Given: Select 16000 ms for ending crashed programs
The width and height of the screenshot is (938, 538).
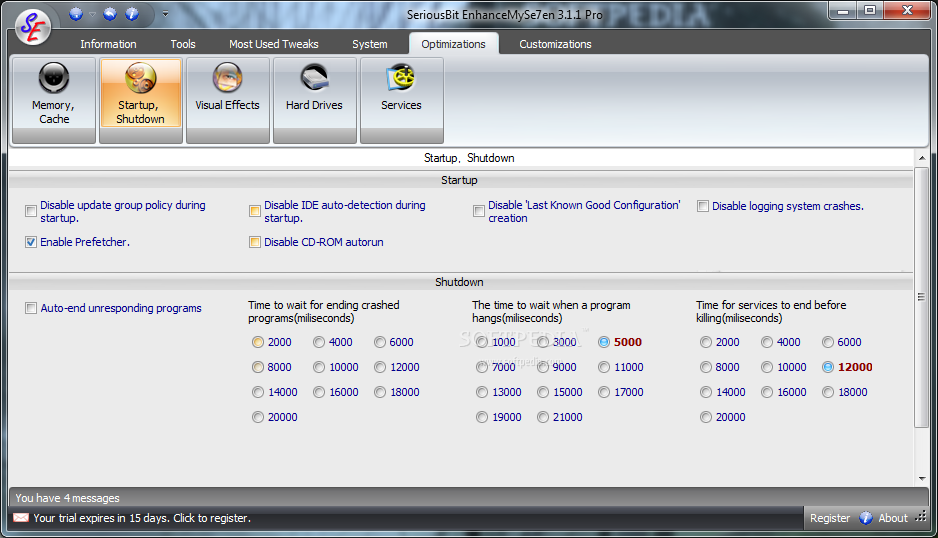Looking at the screenshot, I should click(x=319, y=392).
